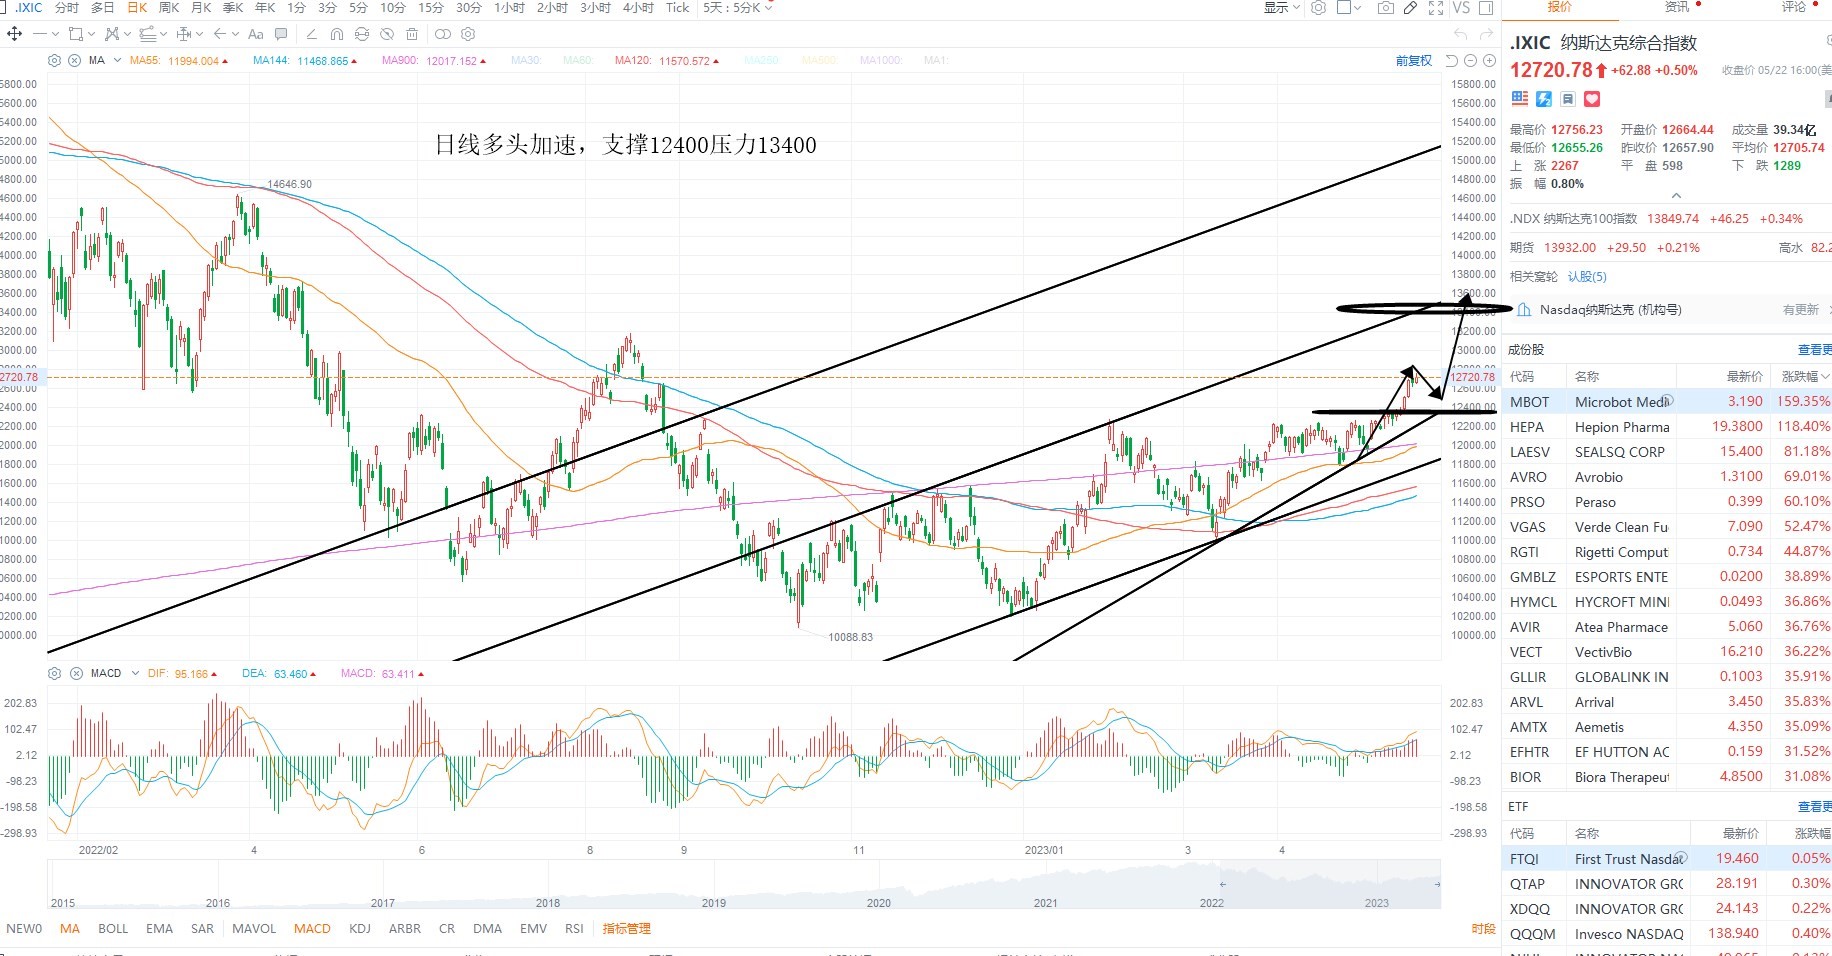Select the text annotation (Aa) tool
The height and width of the screenshot is (956, 1832).
tap(256, 34)
